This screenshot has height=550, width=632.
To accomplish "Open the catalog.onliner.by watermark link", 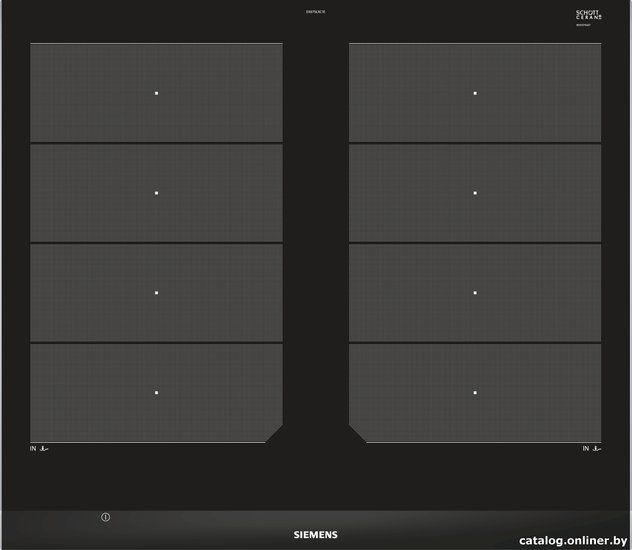I will point(573,540).
